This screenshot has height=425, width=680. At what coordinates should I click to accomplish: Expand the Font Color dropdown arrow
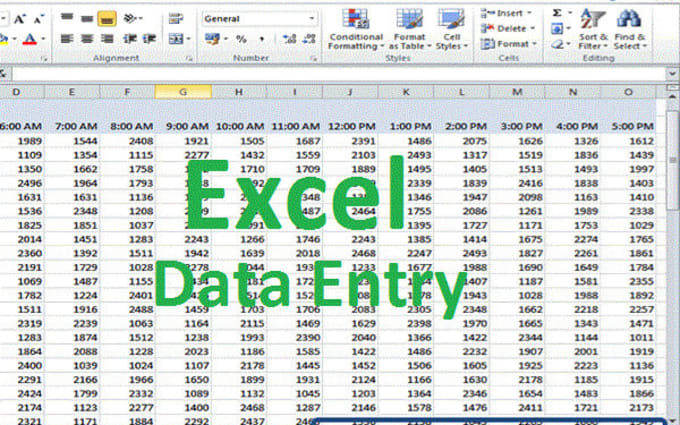tap(43, 39)
